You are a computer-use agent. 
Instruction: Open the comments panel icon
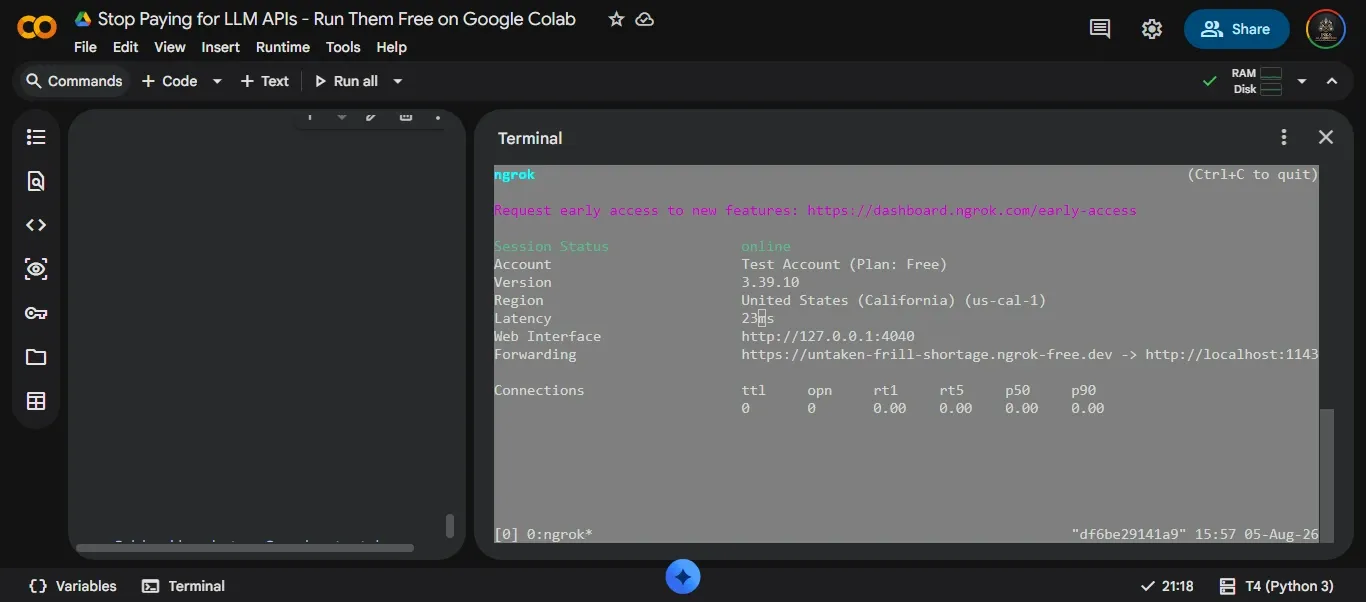1100,29
